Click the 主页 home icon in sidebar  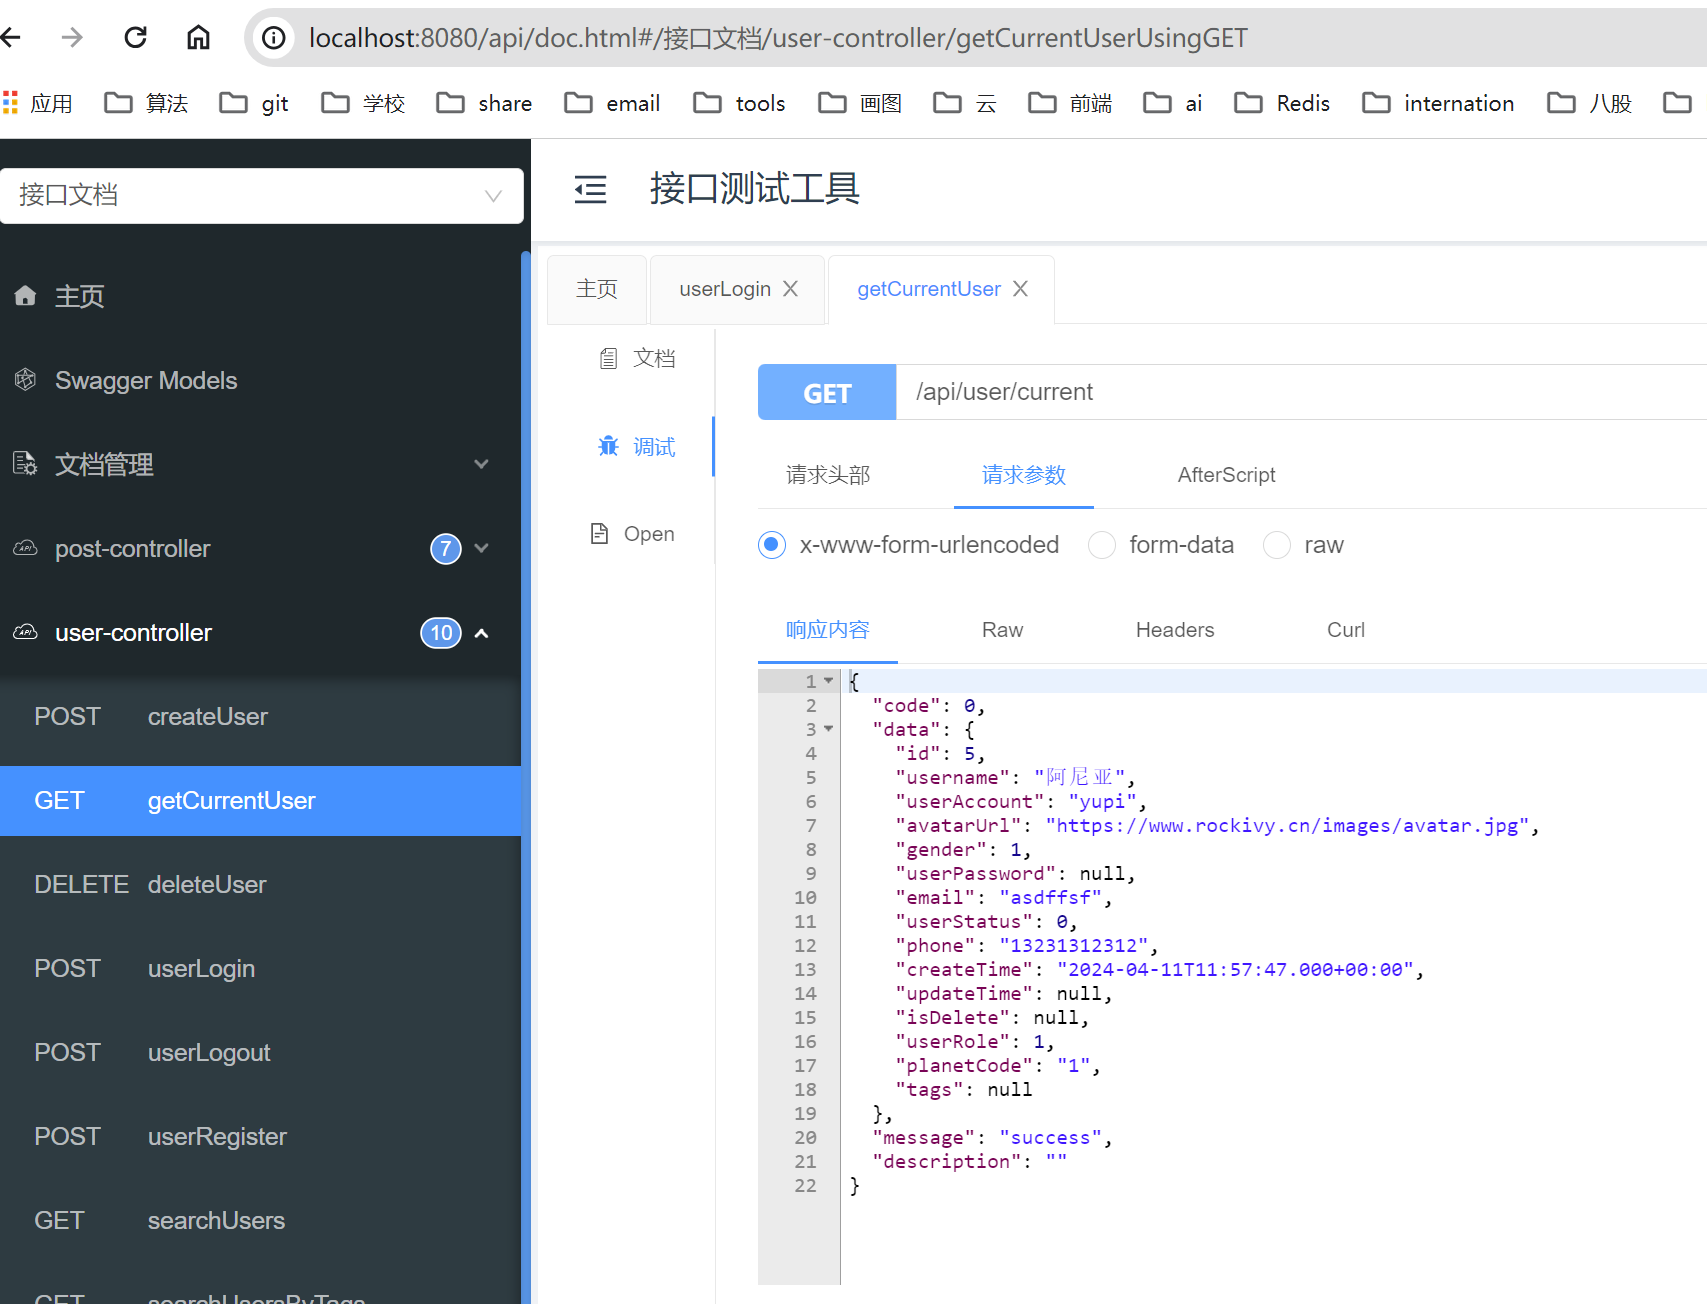[x=26, y=296]
